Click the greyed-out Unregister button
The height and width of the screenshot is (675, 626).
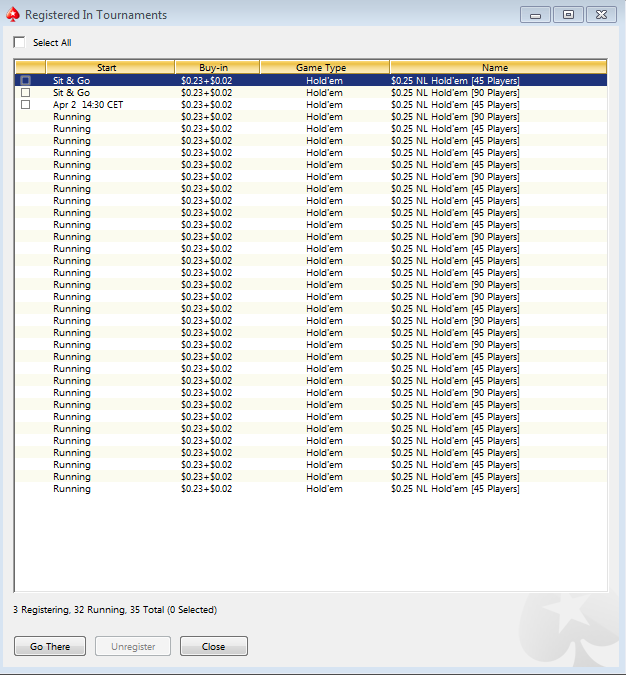pos(133,646)
